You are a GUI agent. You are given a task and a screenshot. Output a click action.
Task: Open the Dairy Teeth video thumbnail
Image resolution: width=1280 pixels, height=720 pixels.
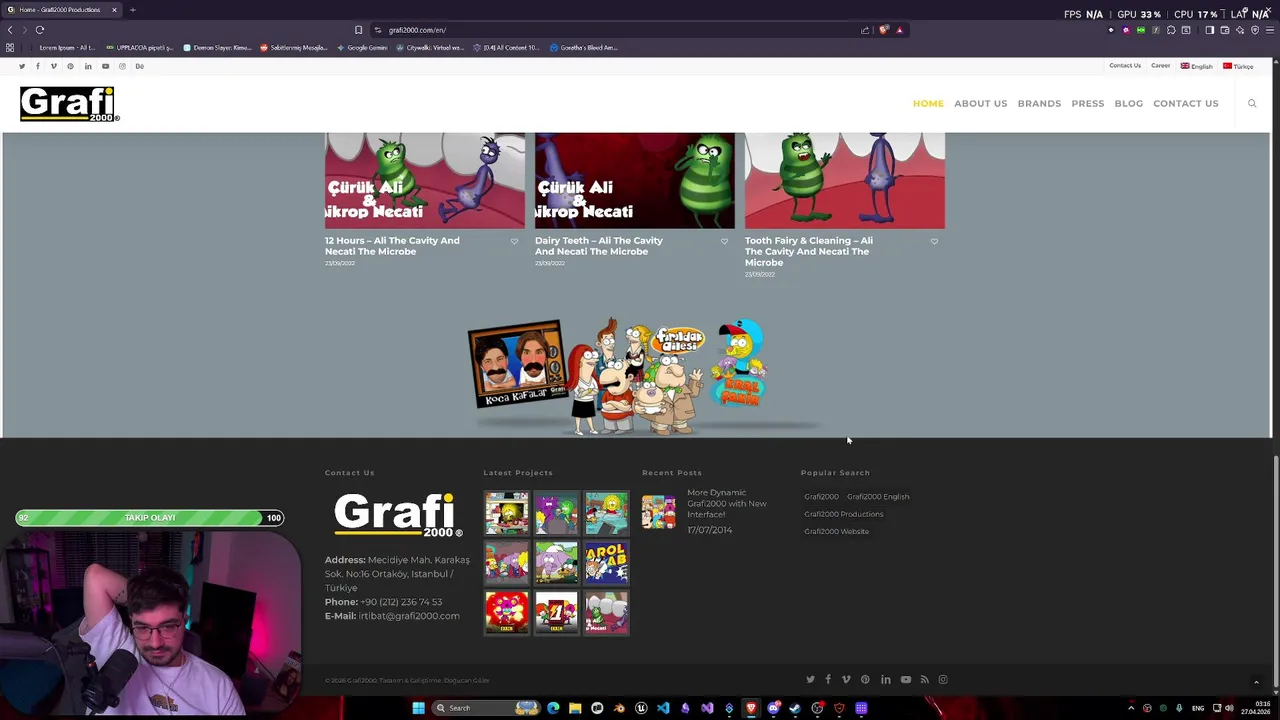click(634, 180)
